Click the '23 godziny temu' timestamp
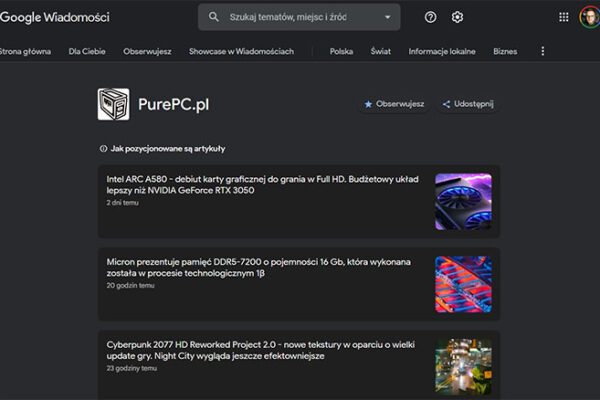Viewport: 600px width, 400px height. click(x=132, y=368)
